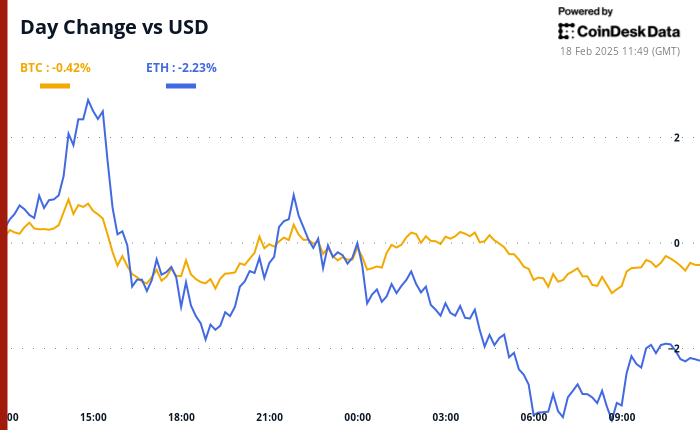Click the y-axis label -2
Viewport: 700px width, 430px height.
point(674,348)
